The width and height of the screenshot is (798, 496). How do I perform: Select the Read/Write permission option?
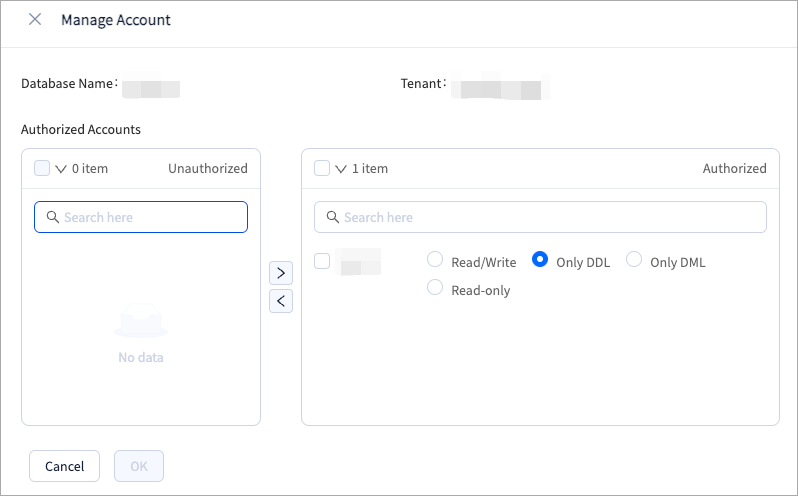pos(435,260)
